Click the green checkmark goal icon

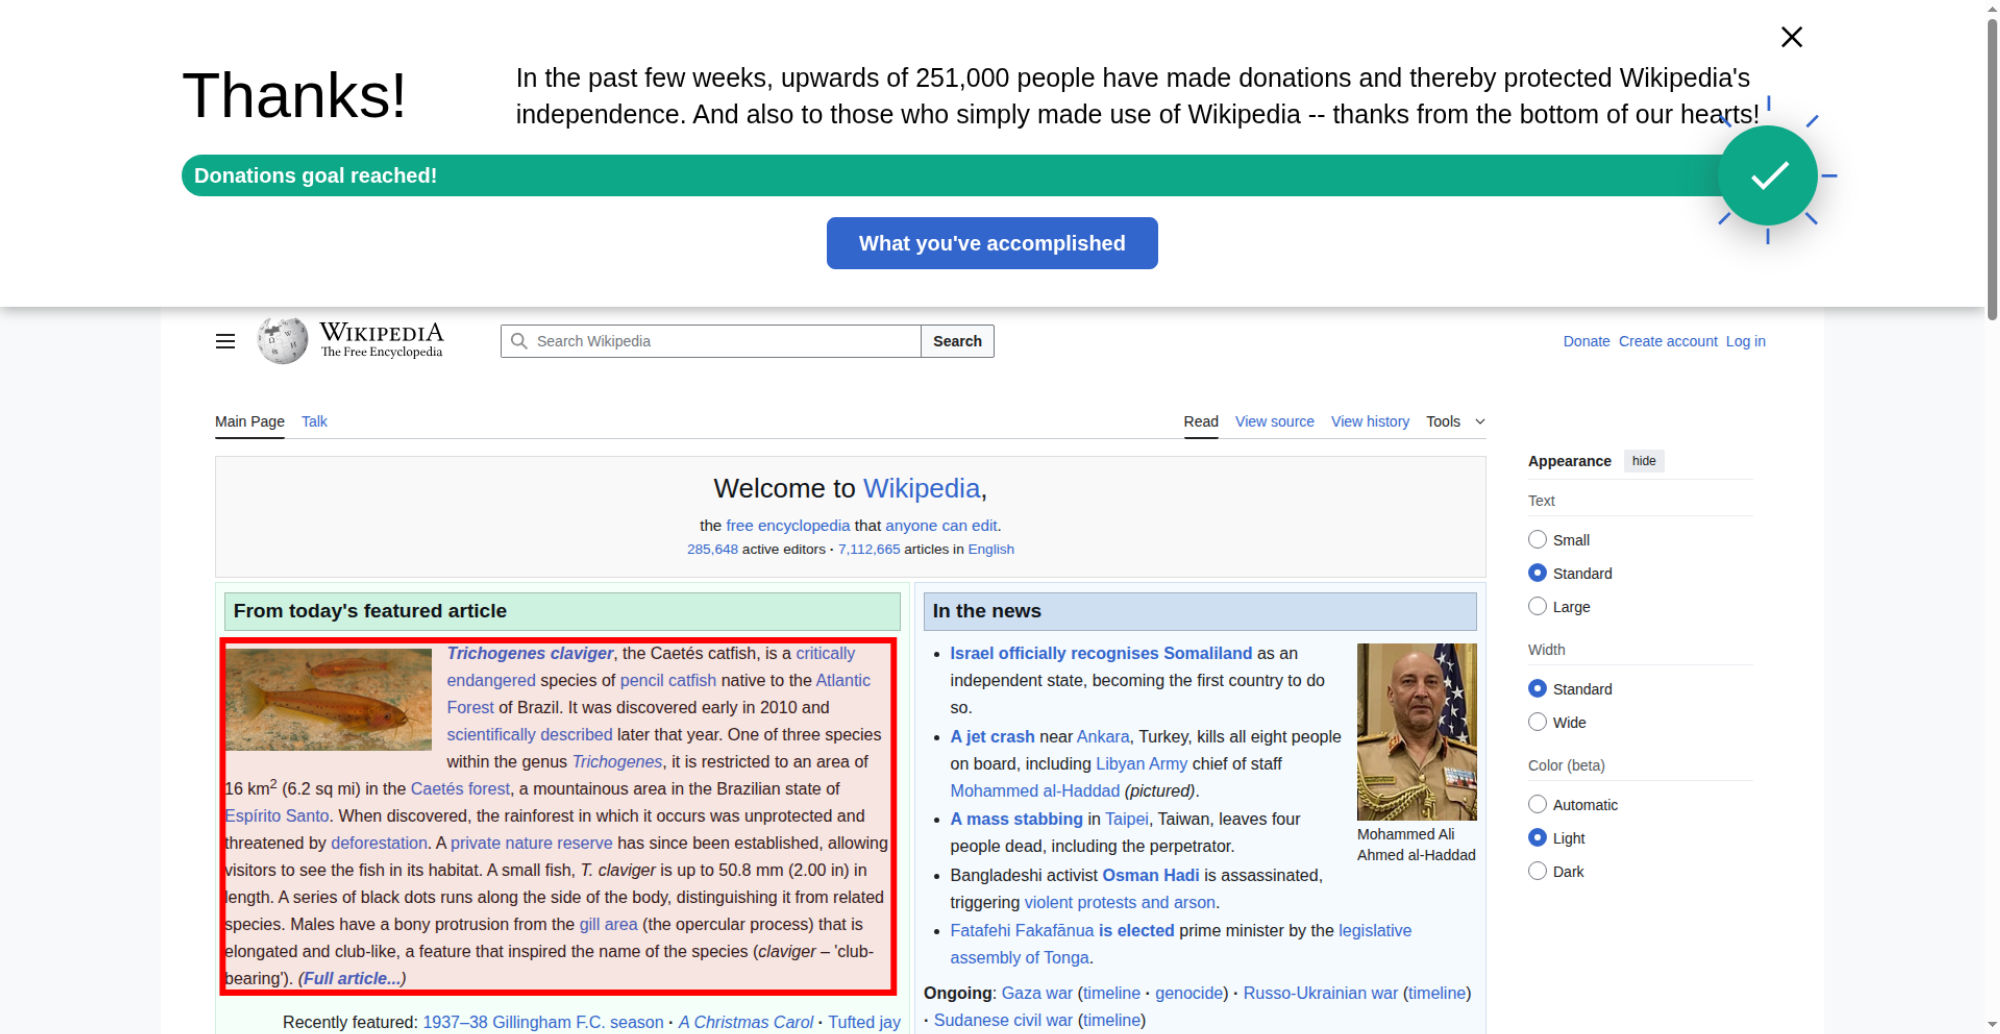[1767, 176]
